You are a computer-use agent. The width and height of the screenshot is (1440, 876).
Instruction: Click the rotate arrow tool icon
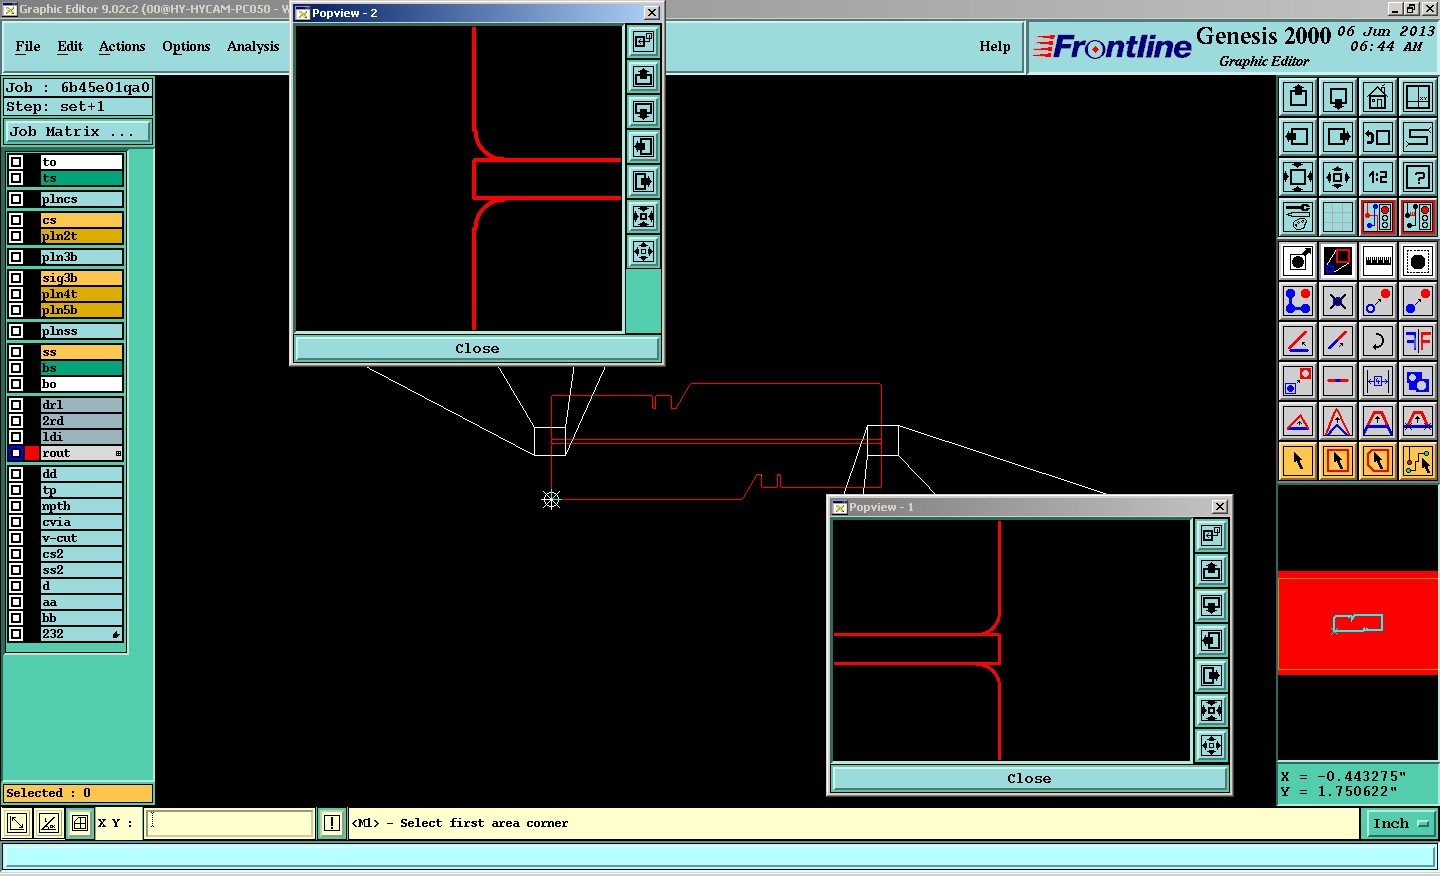pyautogui.click(x=1378, y=341)
